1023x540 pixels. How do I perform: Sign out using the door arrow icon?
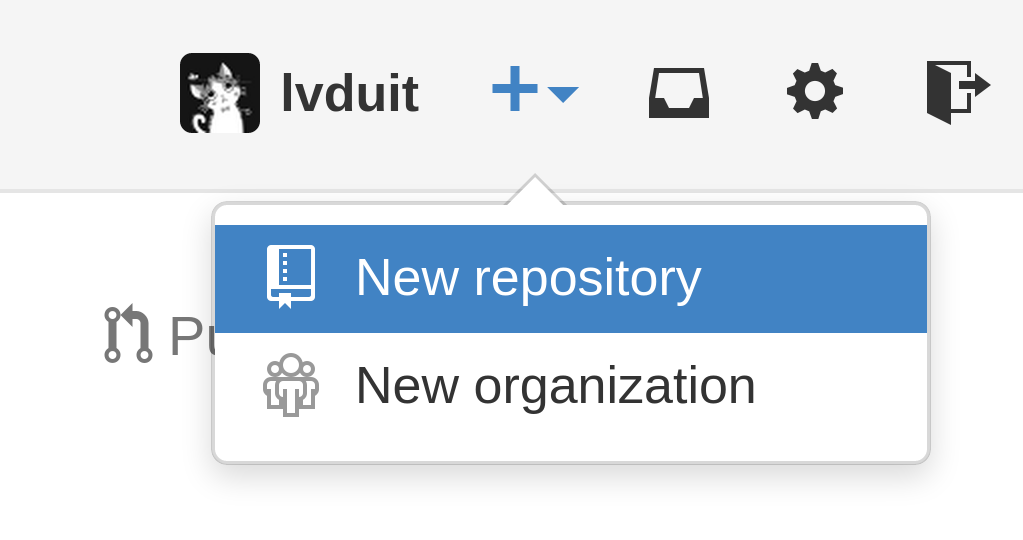[x=958, y=92]
